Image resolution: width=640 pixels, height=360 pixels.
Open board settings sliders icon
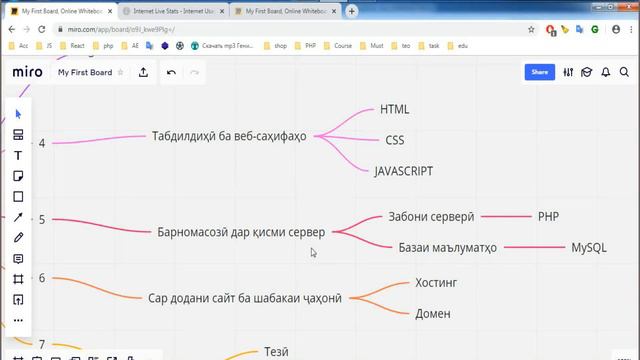(568, 72)
